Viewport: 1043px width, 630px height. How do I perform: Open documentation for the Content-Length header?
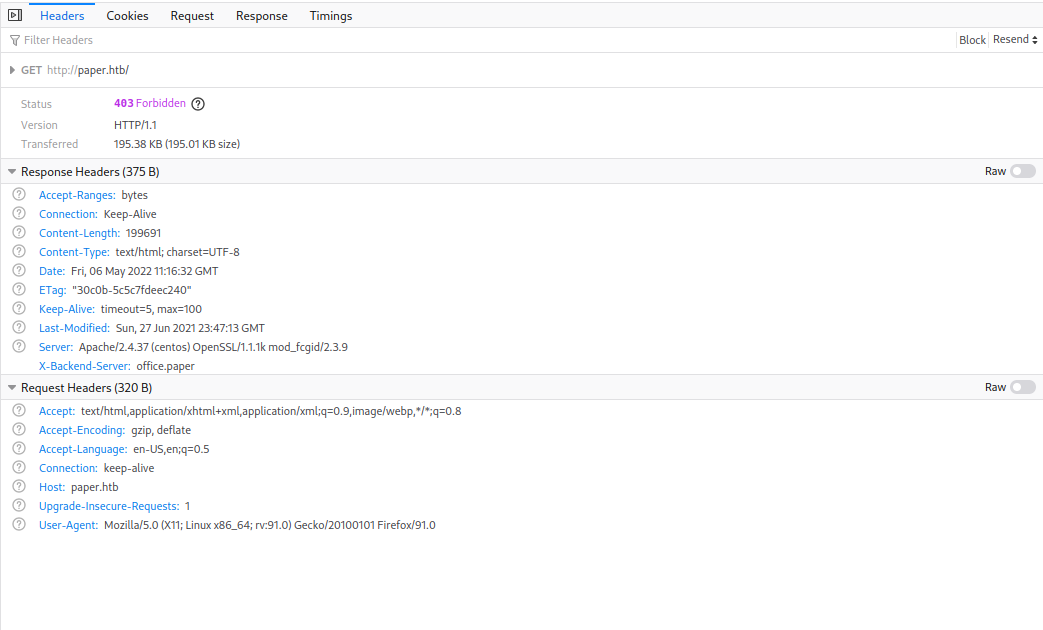79,232
